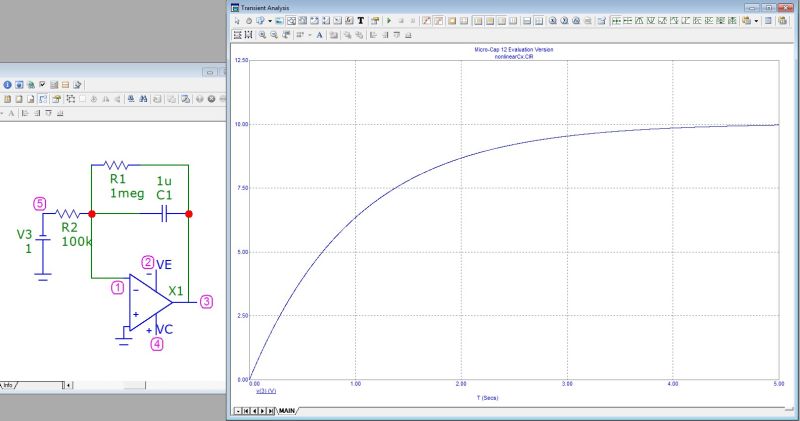Click the Peak cursor function icon
The height and width of the screenshot is (421, 800).
640,21
